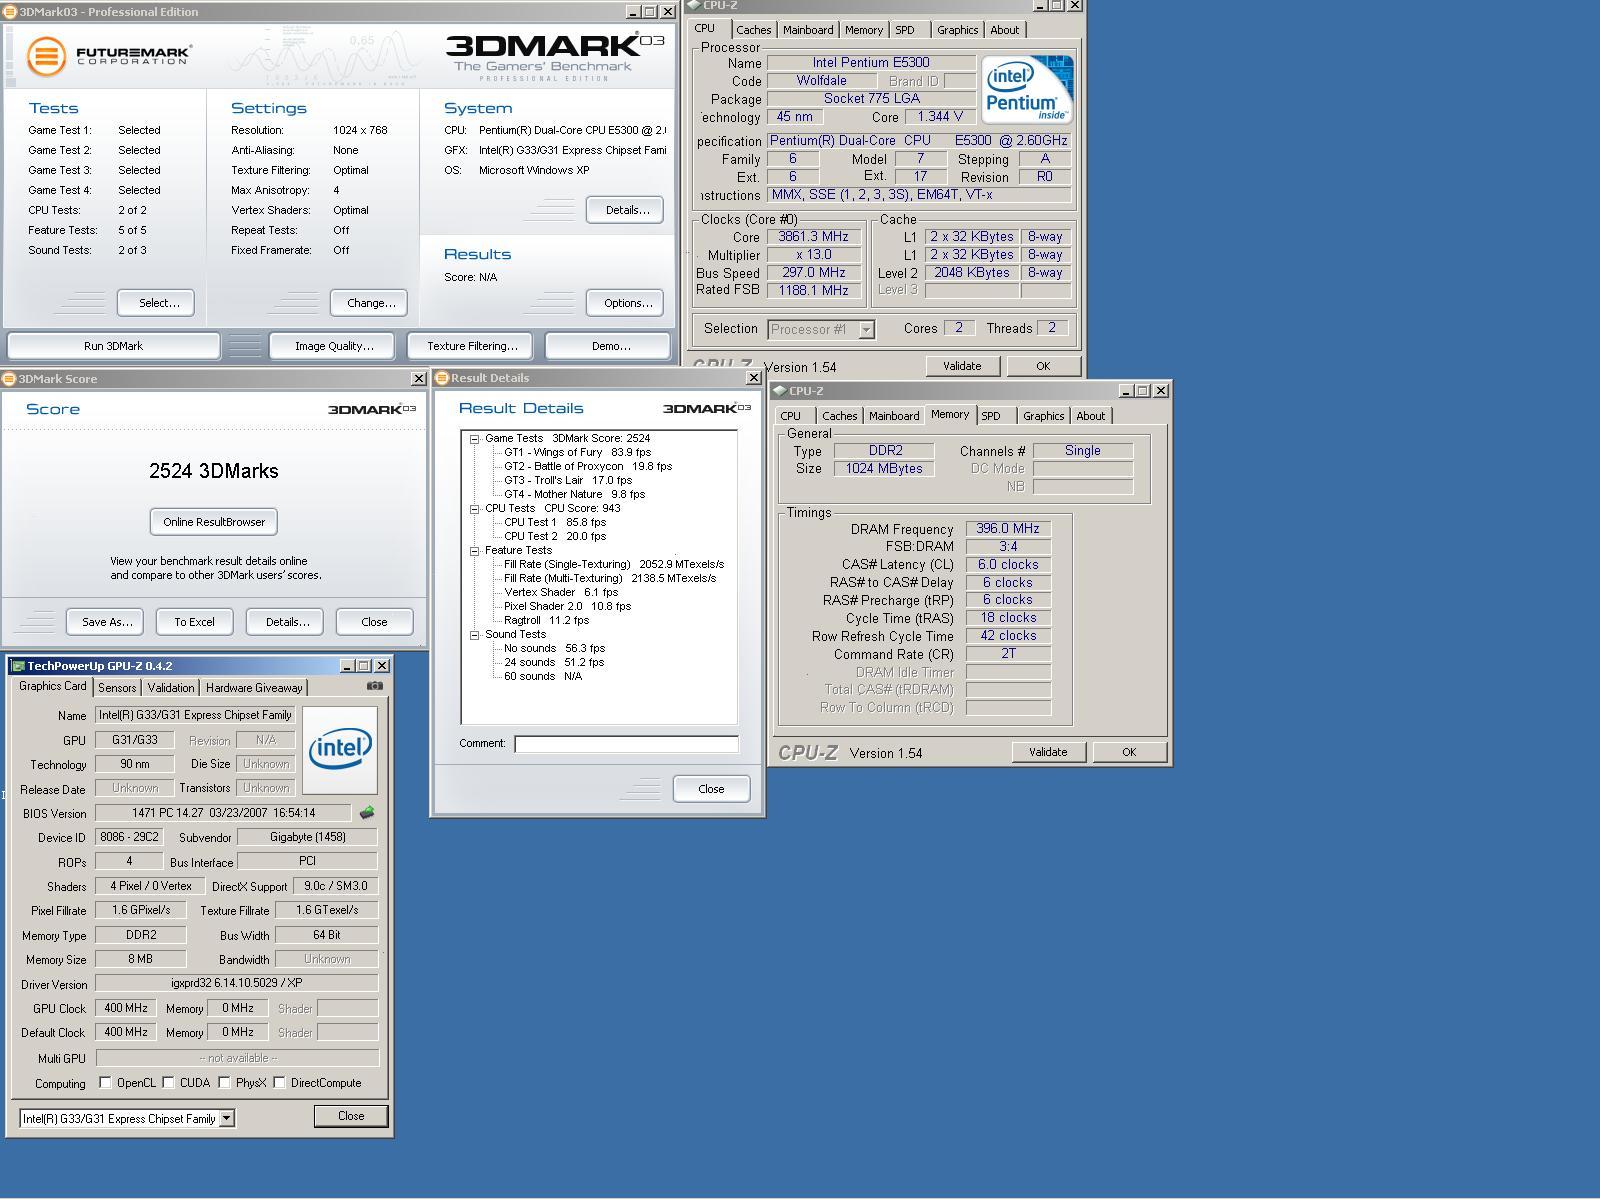Open the Mainboard tab in CPU-Z Memory window

point(894,416)
